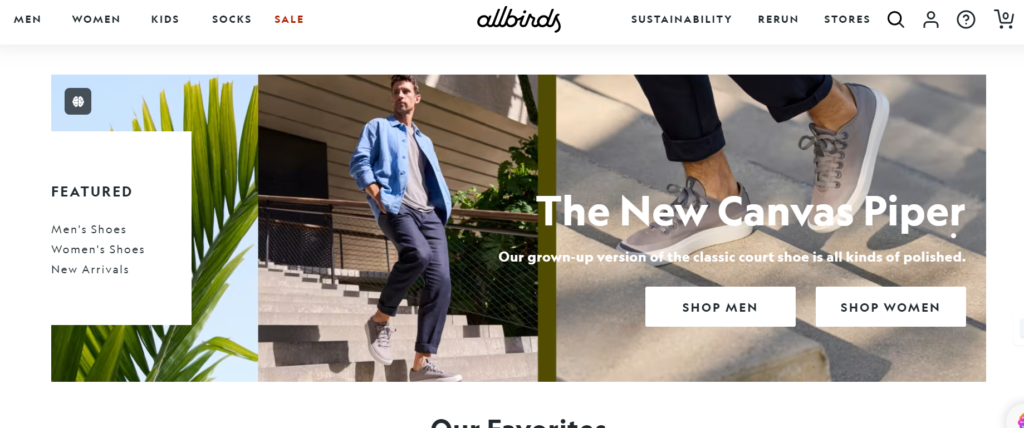Click the Shop Men button
This screenshot has width=1024, height=428.
pyautogui.click(x=720, y=307)
